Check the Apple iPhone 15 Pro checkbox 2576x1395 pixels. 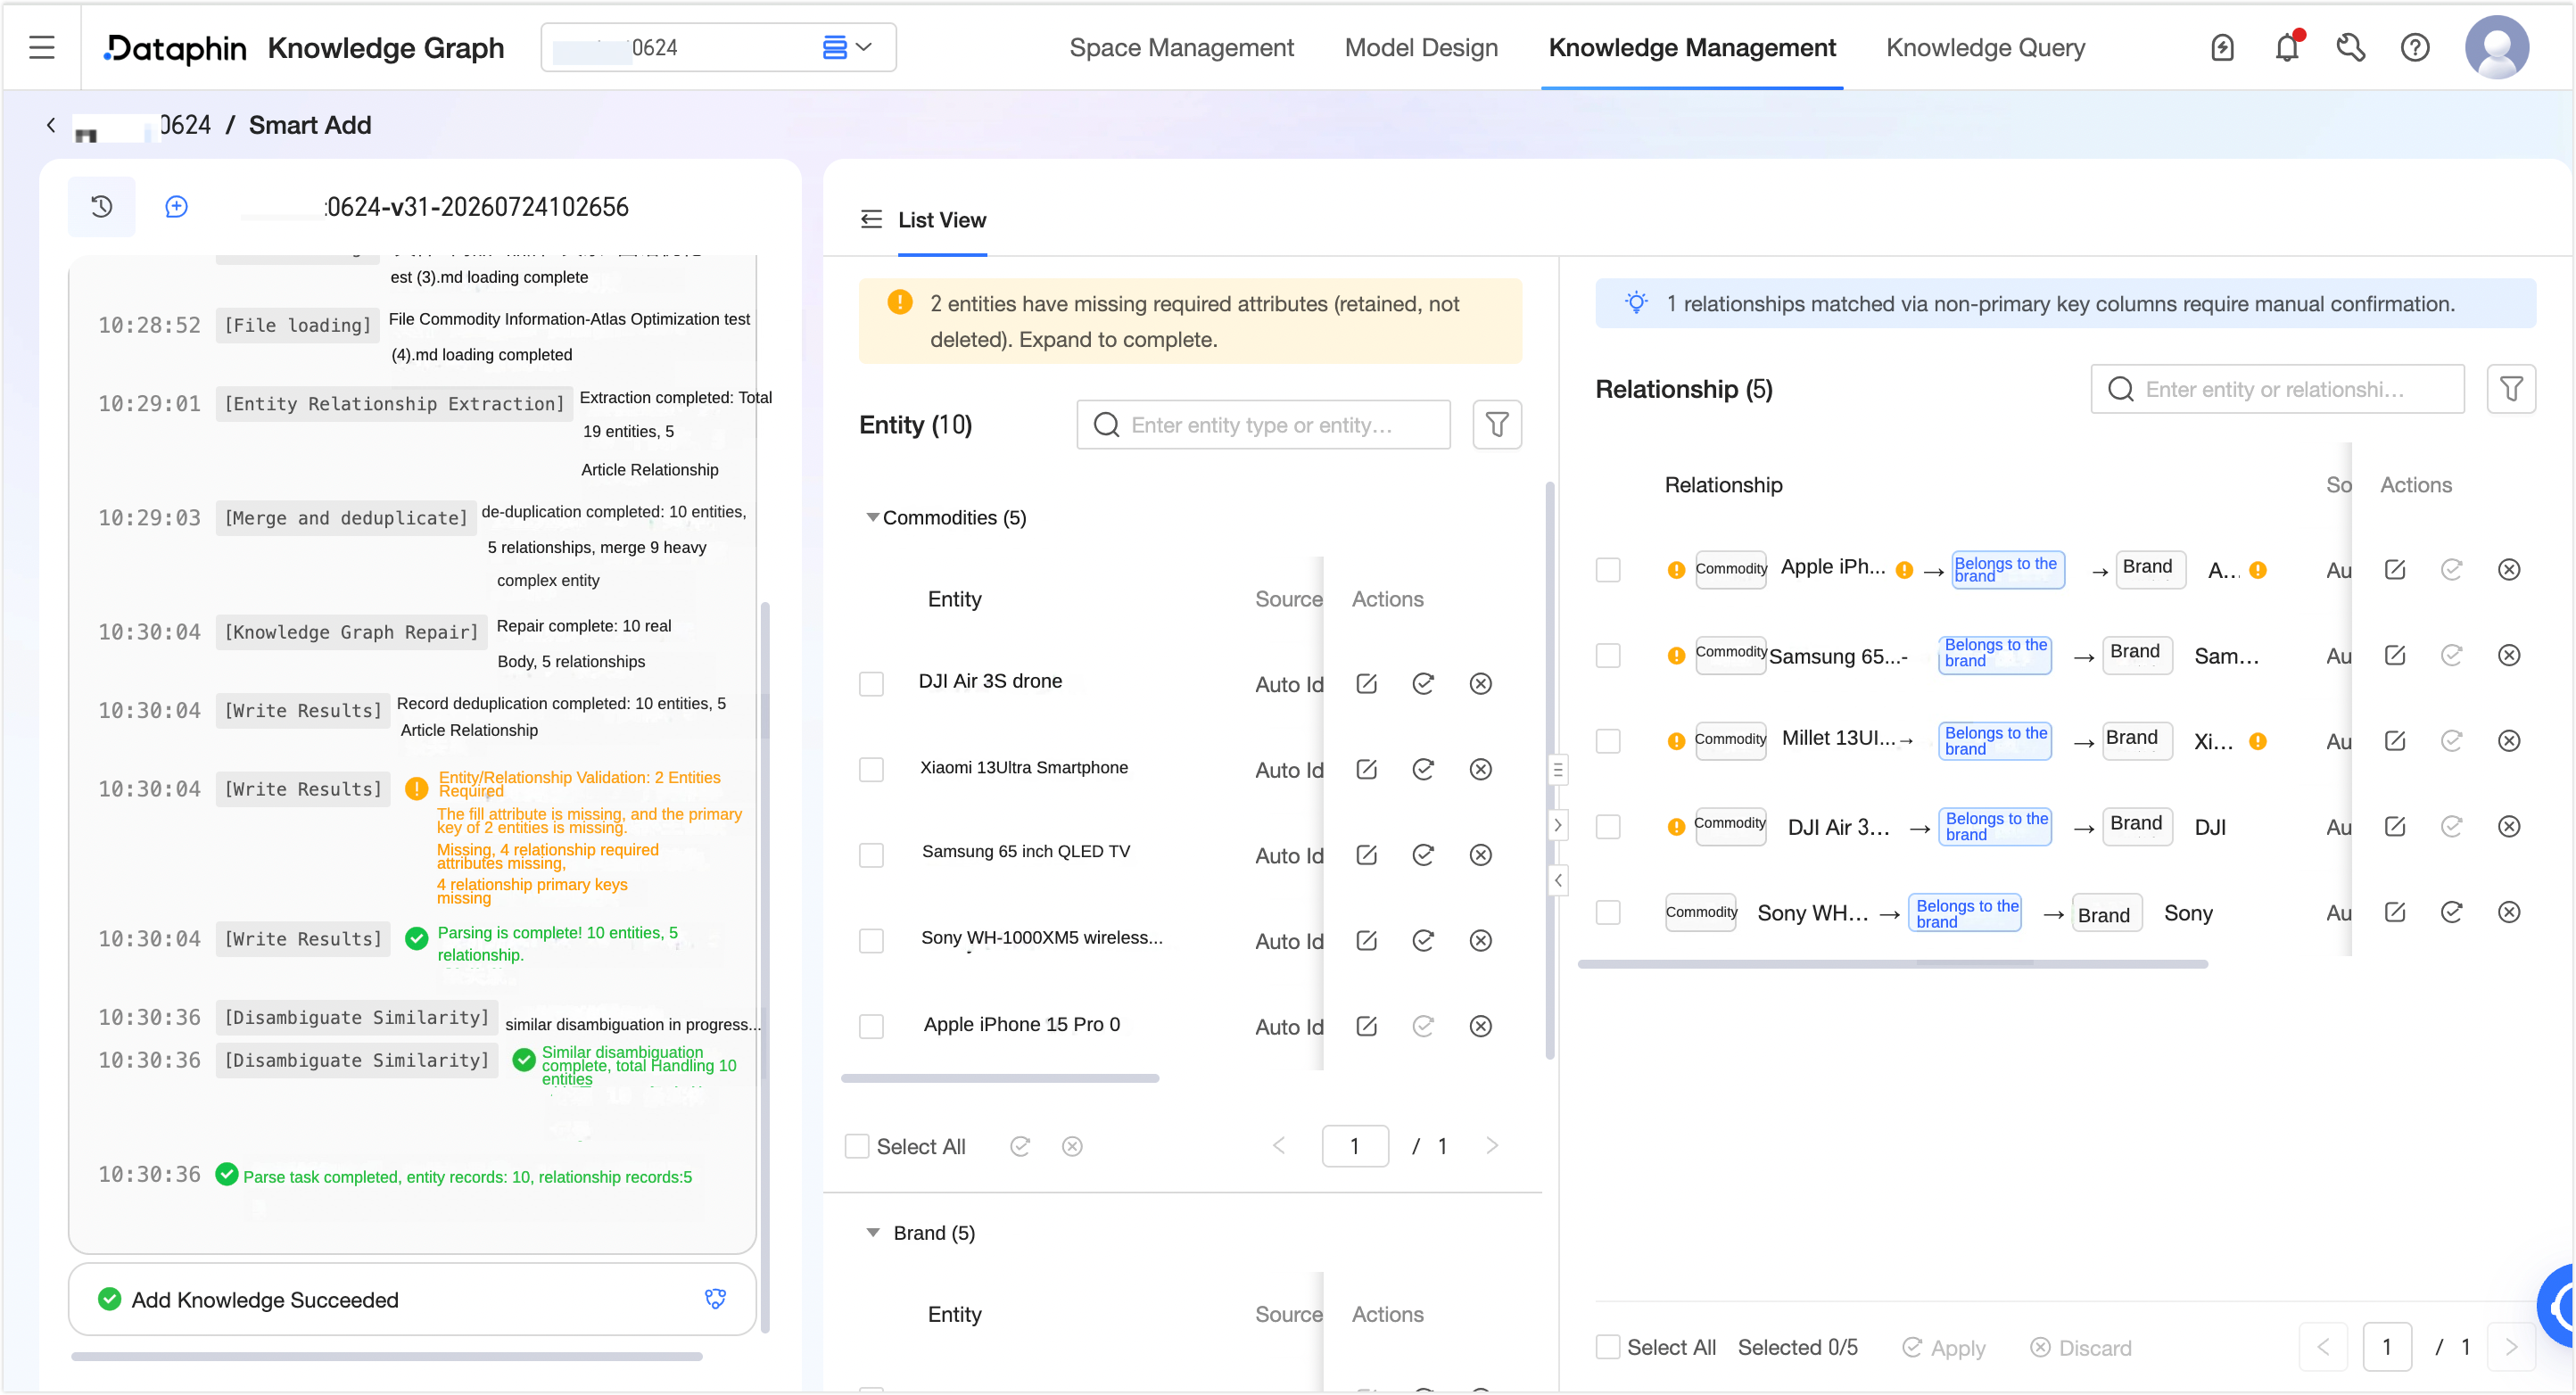872,1026
